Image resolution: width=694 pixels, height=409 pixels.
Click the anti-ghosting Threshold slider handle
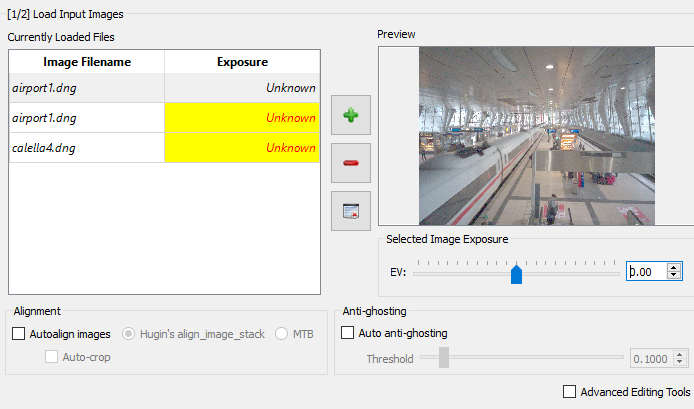point(443,357)
